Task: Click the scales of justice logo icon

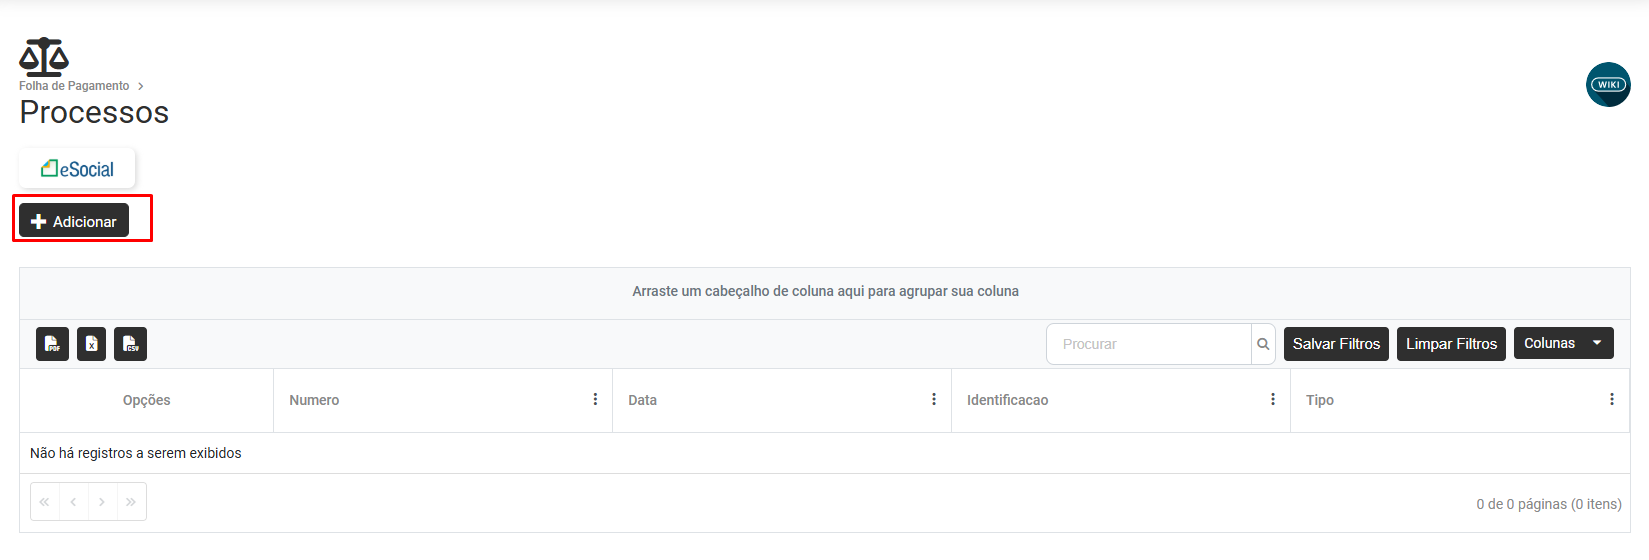Action: click(44, 57)
